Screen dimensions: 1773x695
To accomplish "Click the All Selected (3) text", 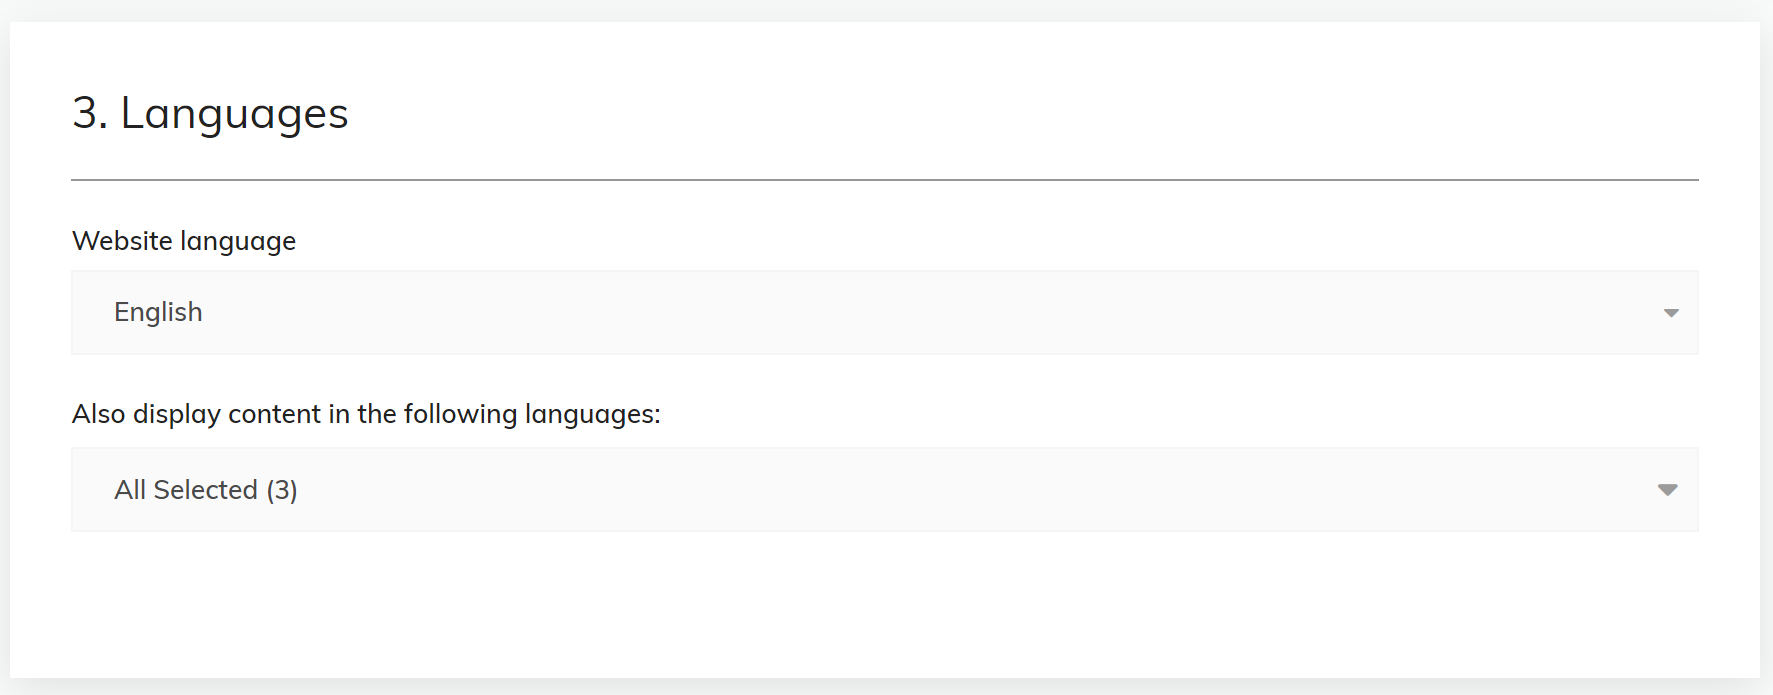I will (x=206, y=490).
